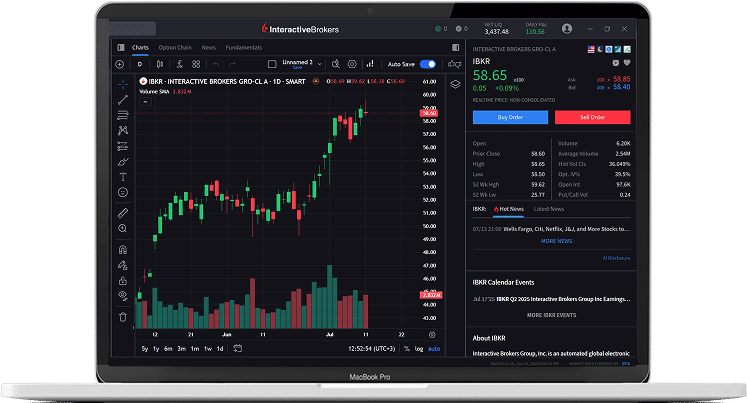Click the Buy Order button
This screenshot has height=403, width=748.
[510, 117]
